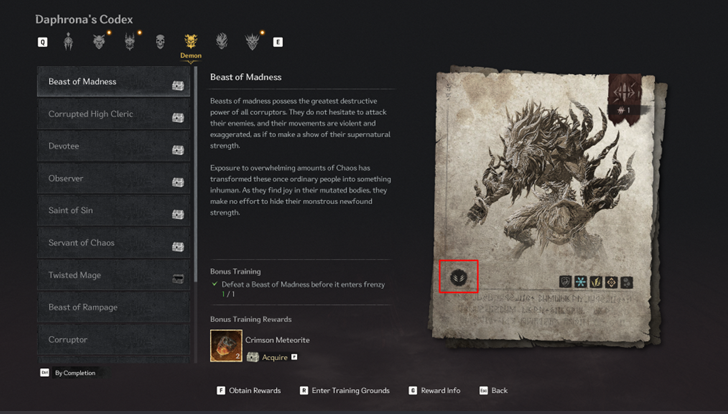Click the broken heart shield attribute icon
The image size is (728, 414).
[565, 282]
